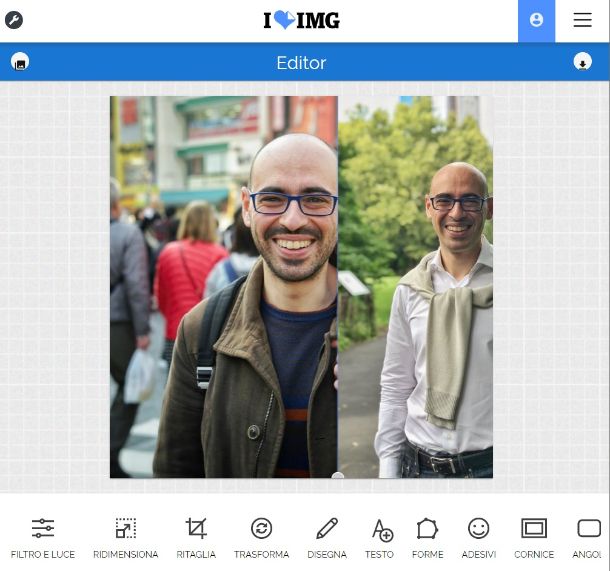Click the wrench tools icon

(14, 20)
